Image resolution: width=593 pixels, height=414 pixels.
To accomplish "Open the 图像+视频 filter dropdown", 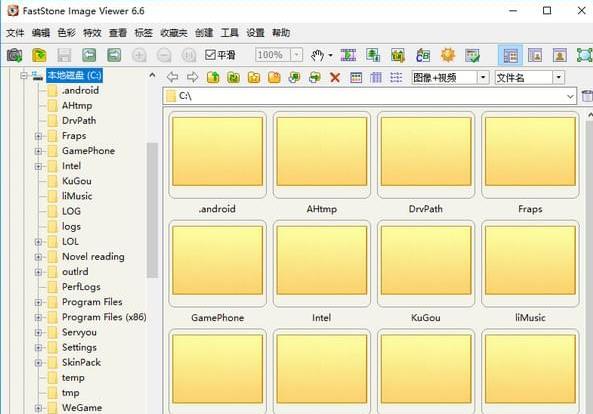I will click(x=483, y=78).
